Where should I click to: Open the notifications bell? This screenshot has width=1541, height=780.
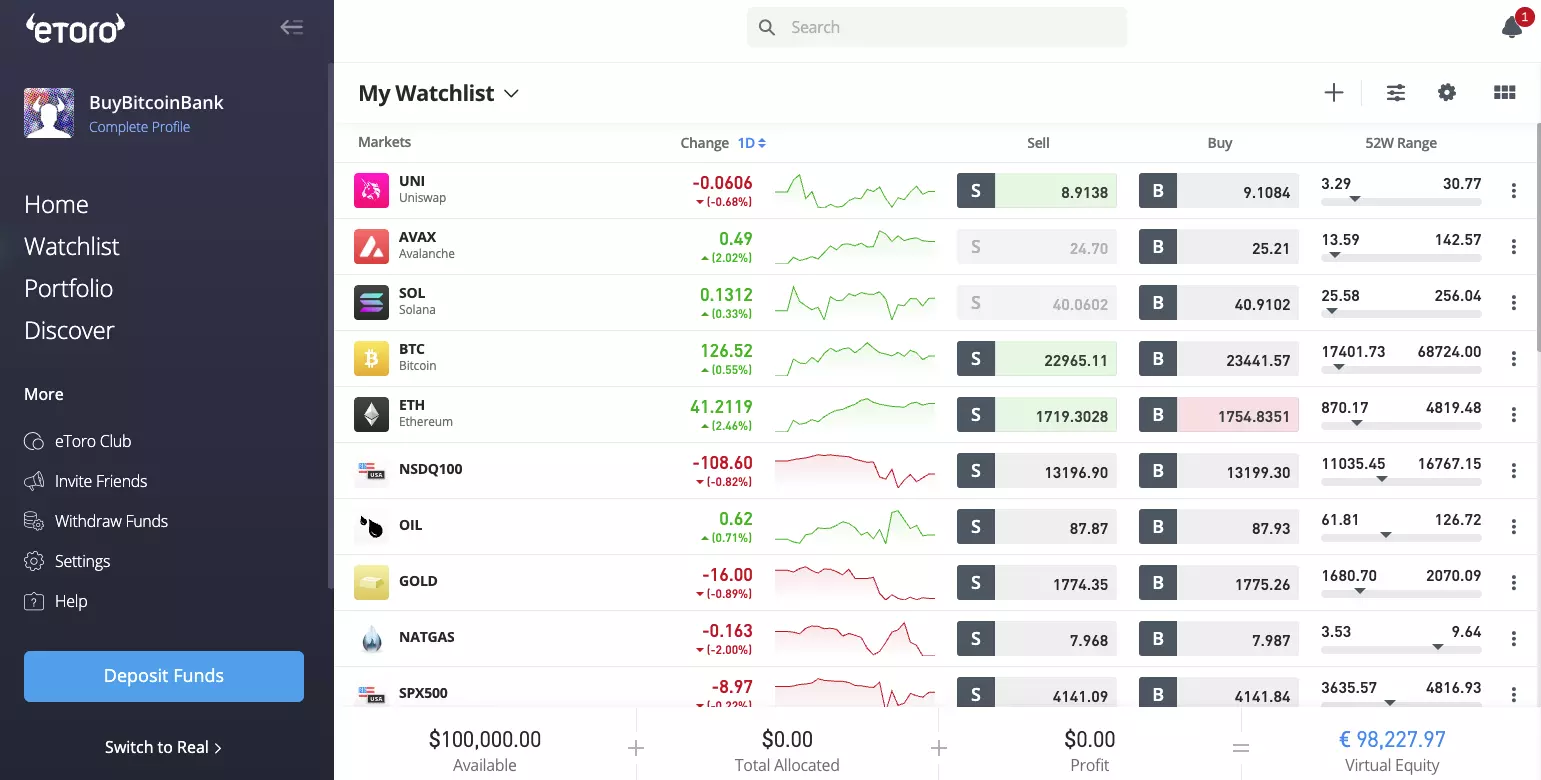click(1512, 28)
